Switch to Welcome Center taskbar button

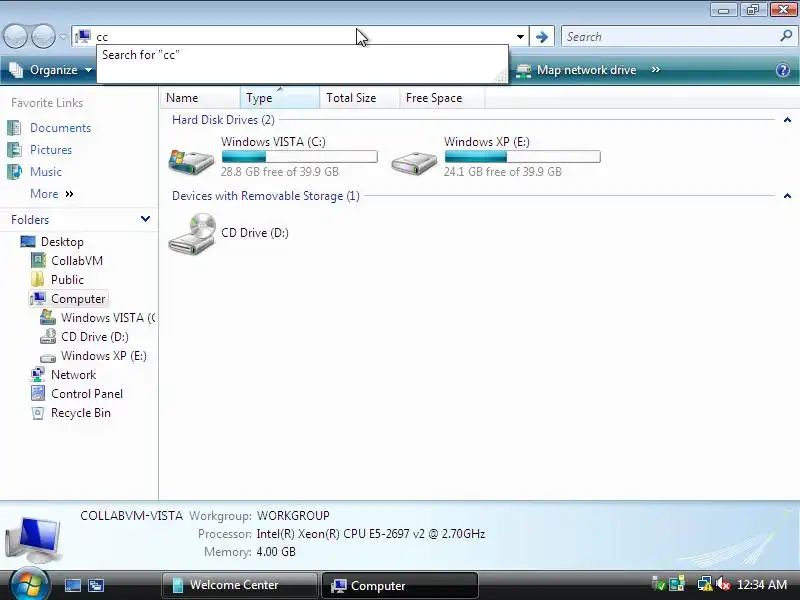pos(239,585)
